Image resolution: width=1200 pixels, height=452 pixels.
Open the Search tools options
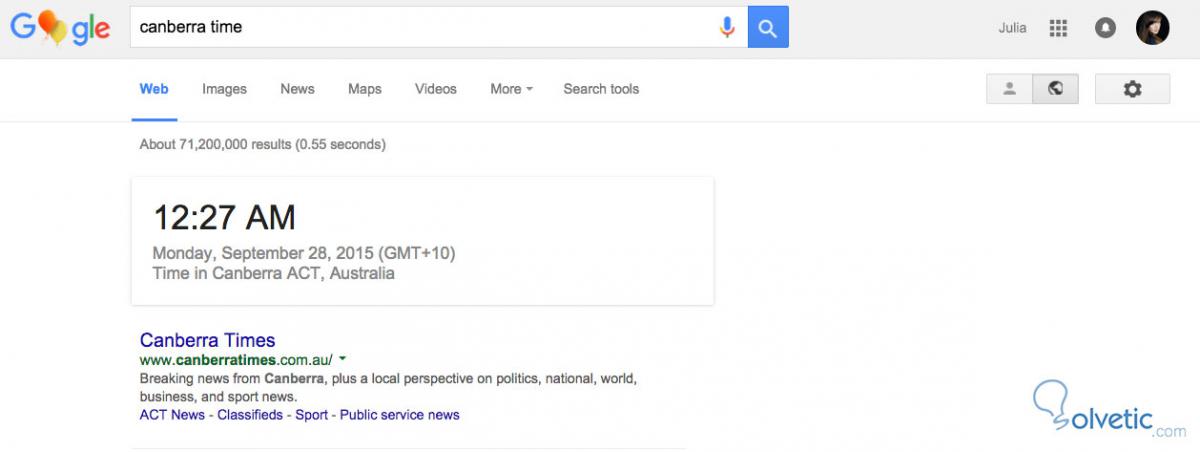click(x=601, y=89)
